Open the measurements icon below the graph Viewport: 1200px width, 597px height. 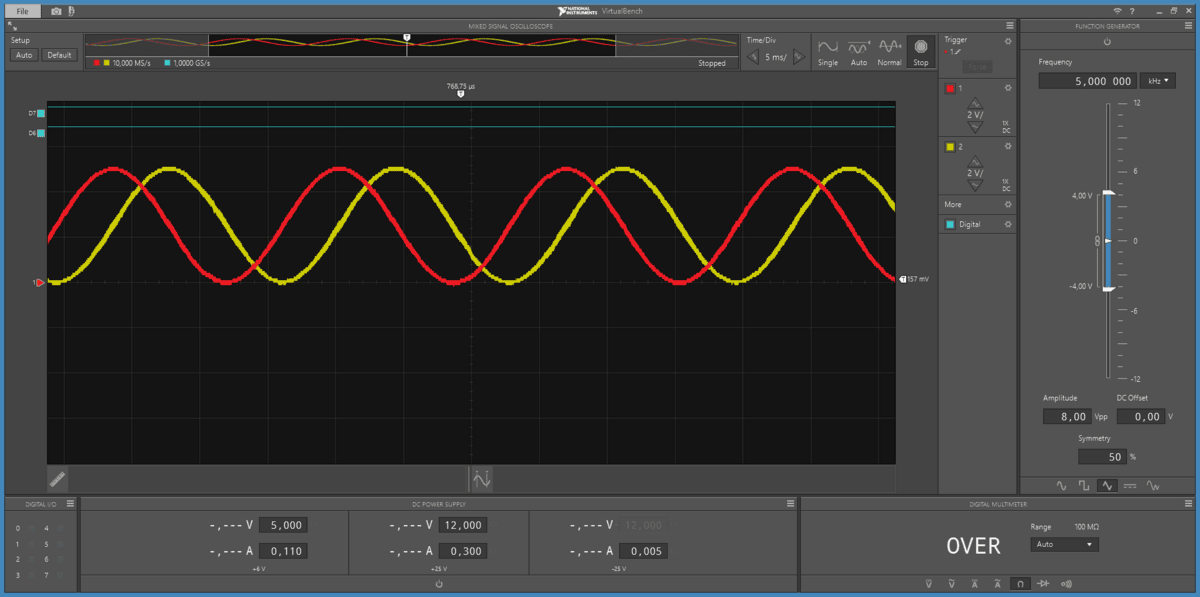481,479
